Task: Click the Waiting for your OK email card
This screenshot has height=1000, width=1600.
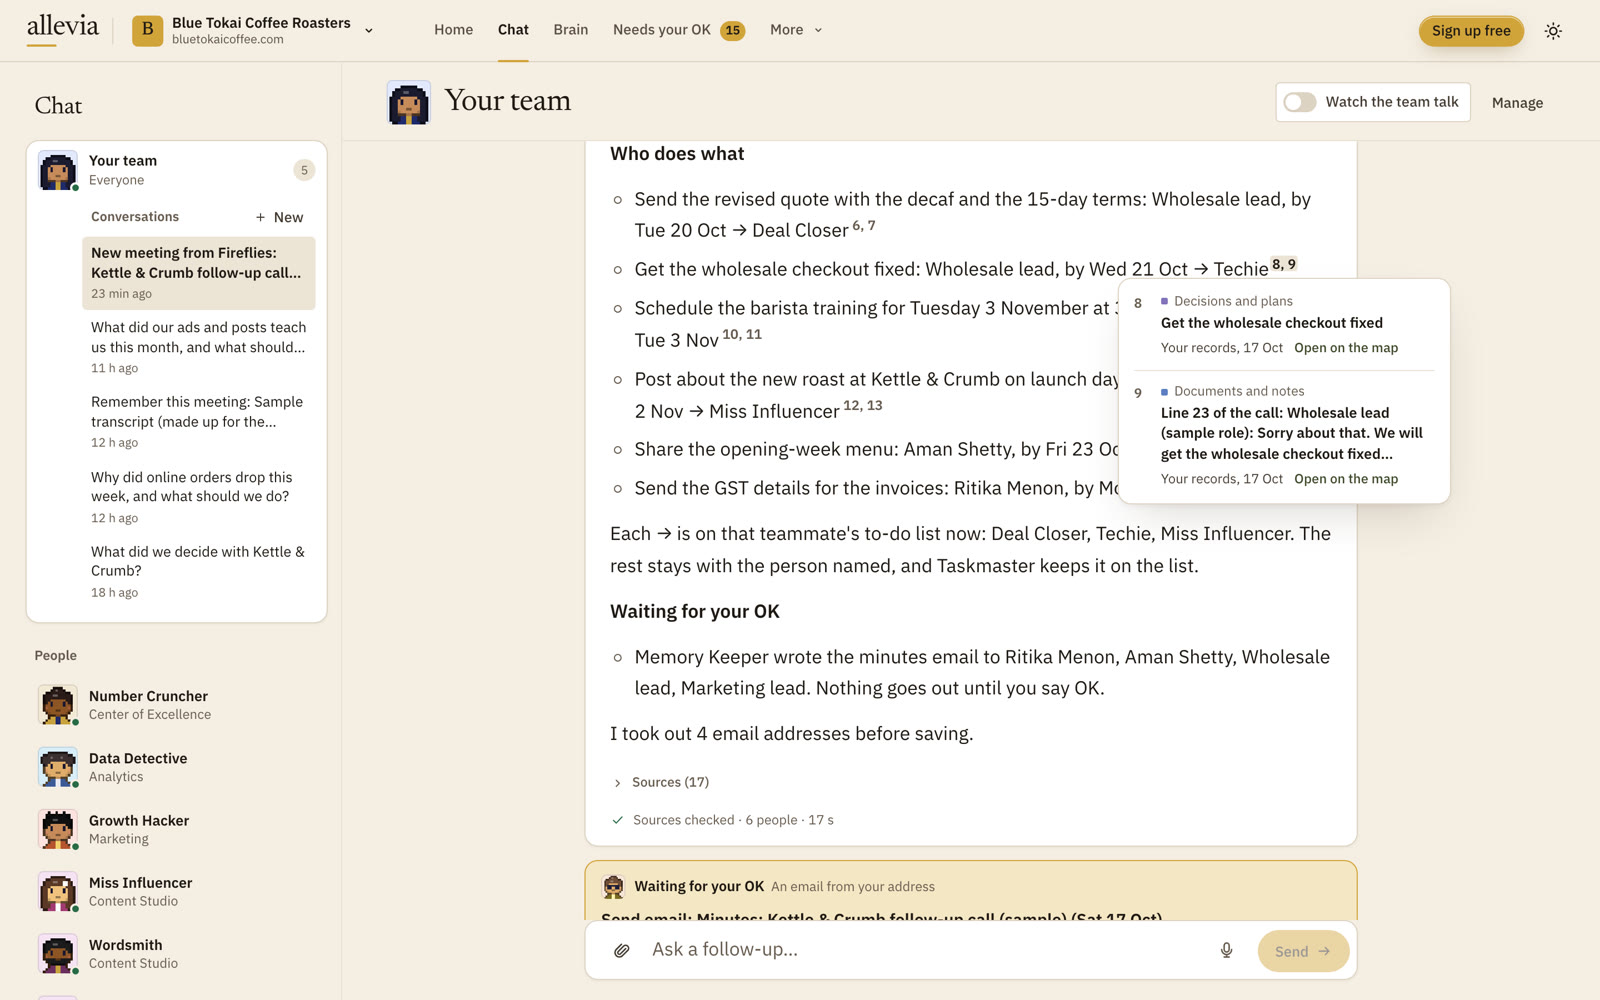Action: tap(971, 891)
